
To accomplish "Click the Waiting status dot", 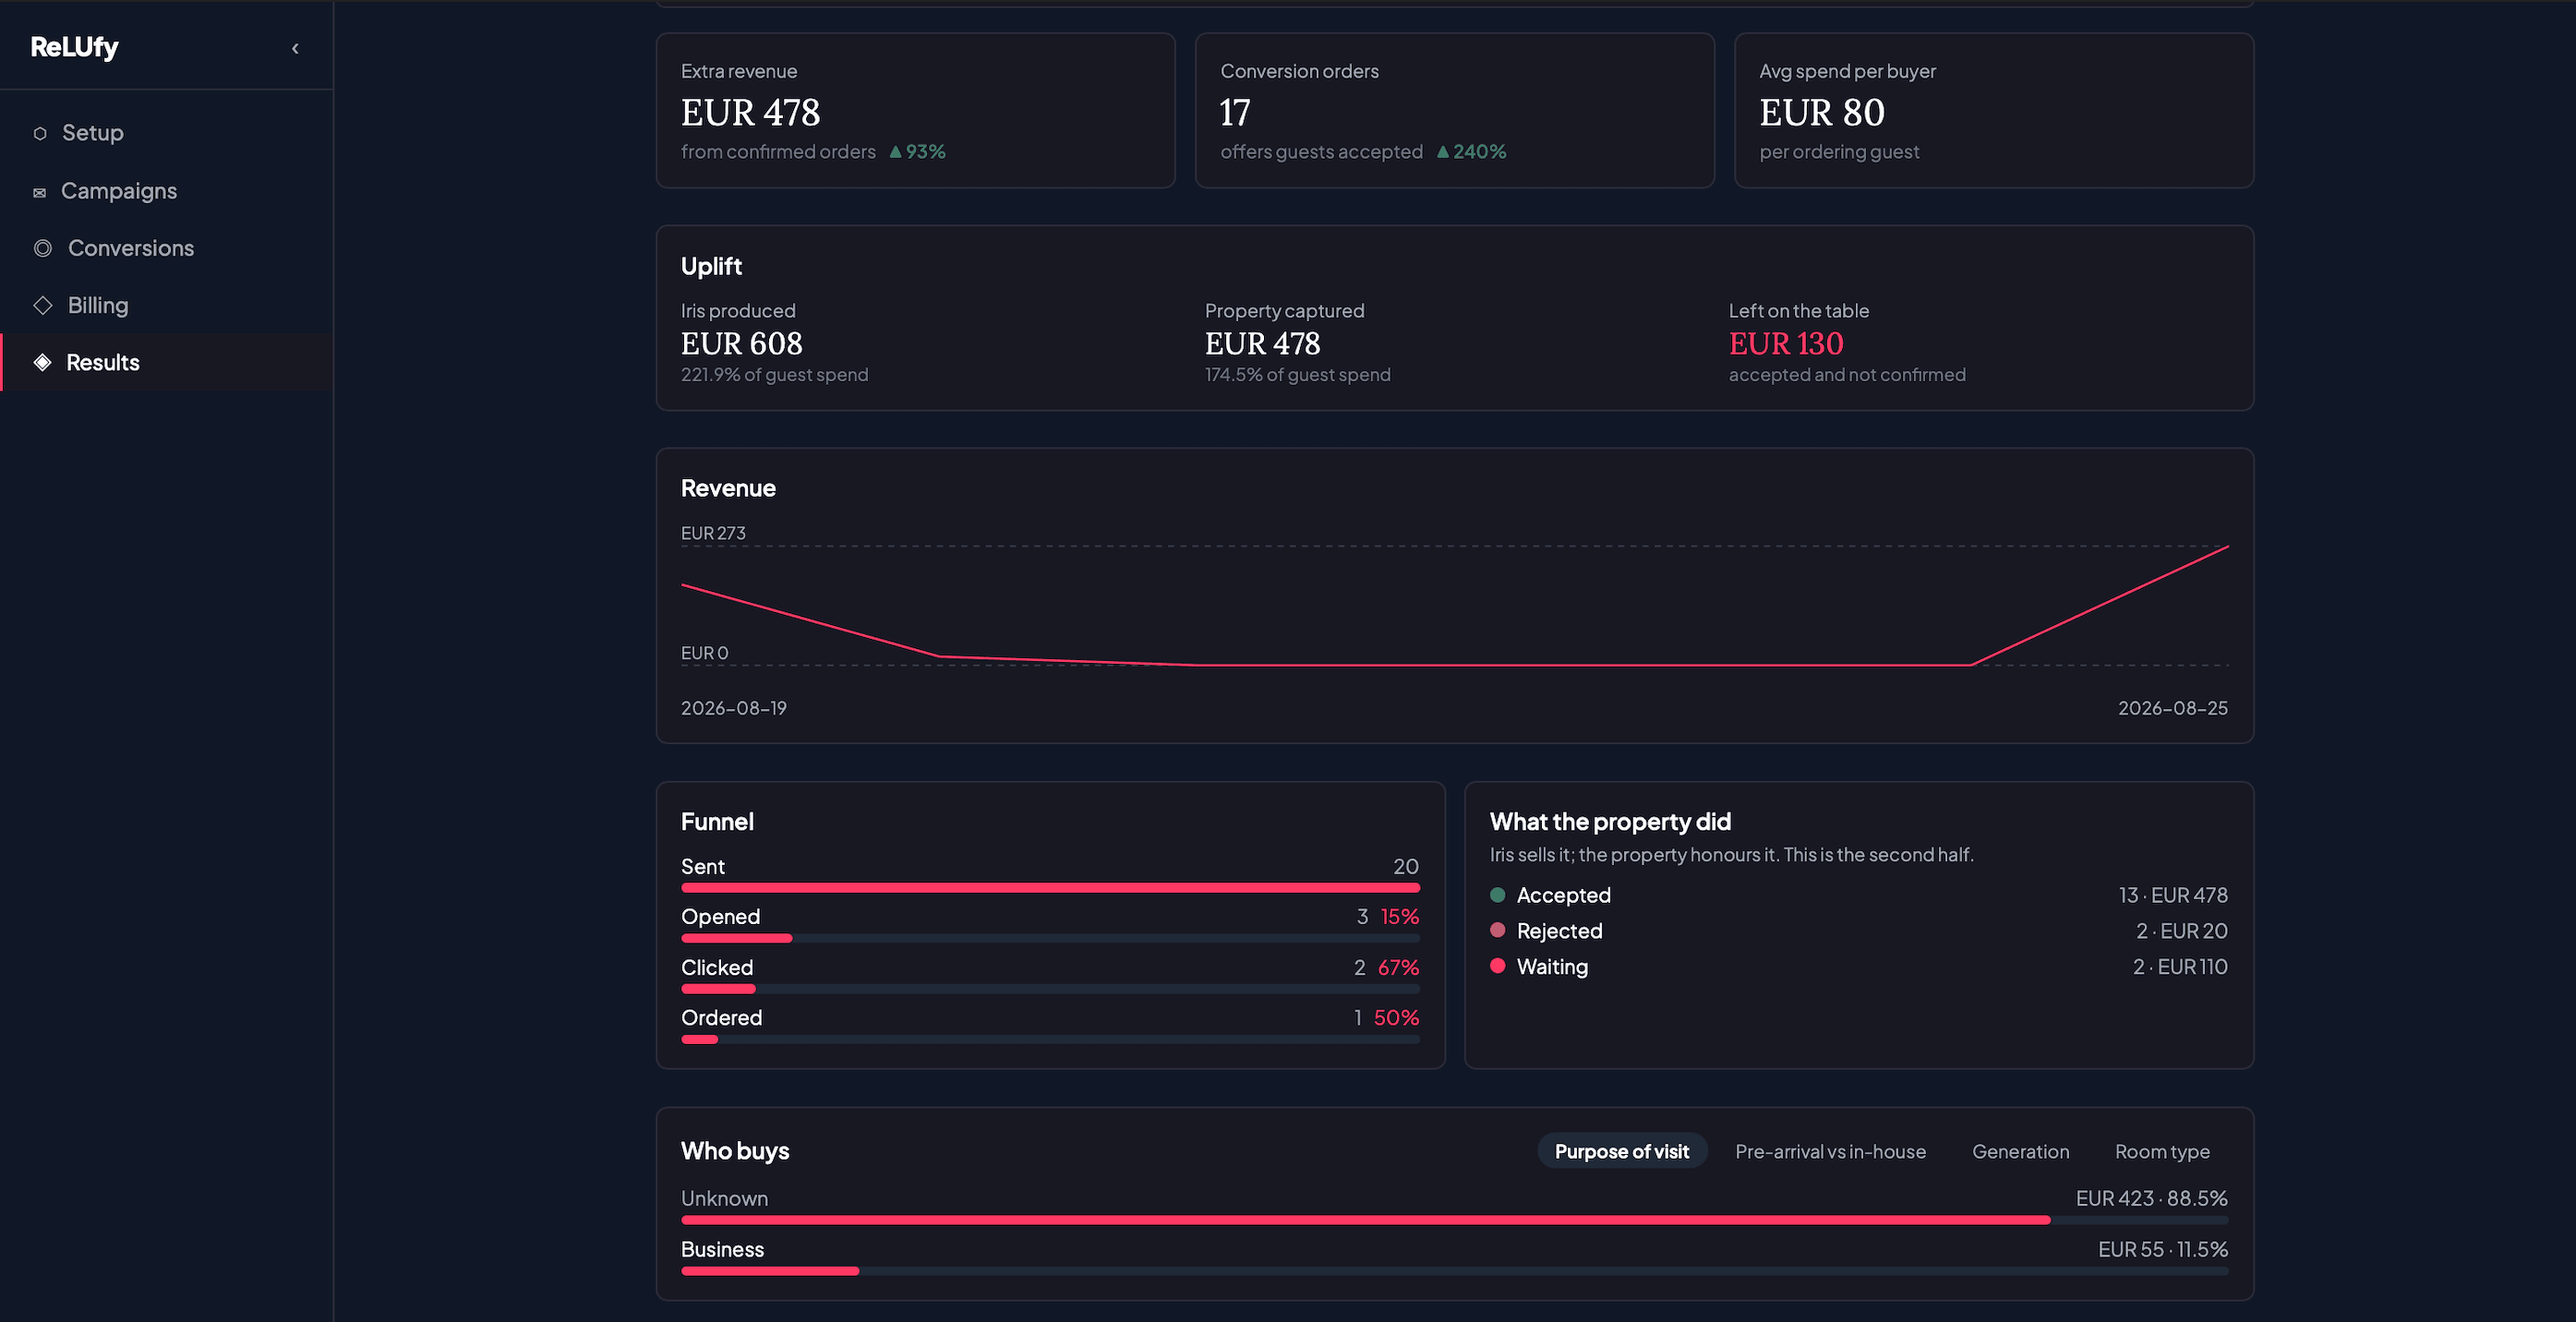I will pos(1497,966).
